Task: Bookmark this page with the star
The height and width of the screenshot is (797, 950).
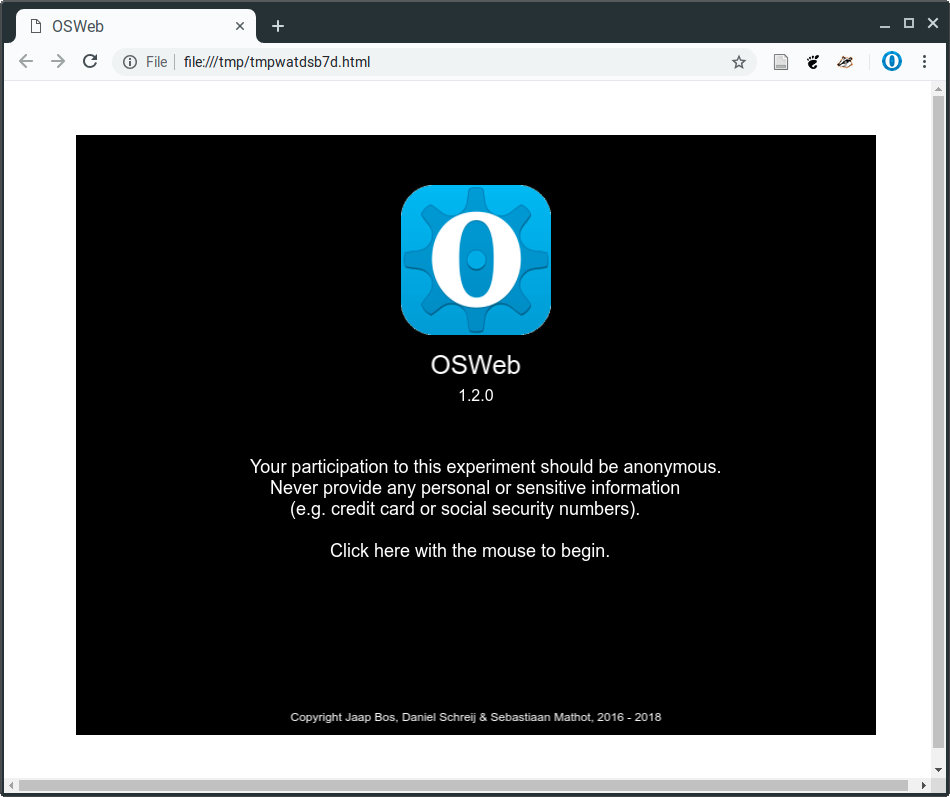Action: [x=739, y=62]
